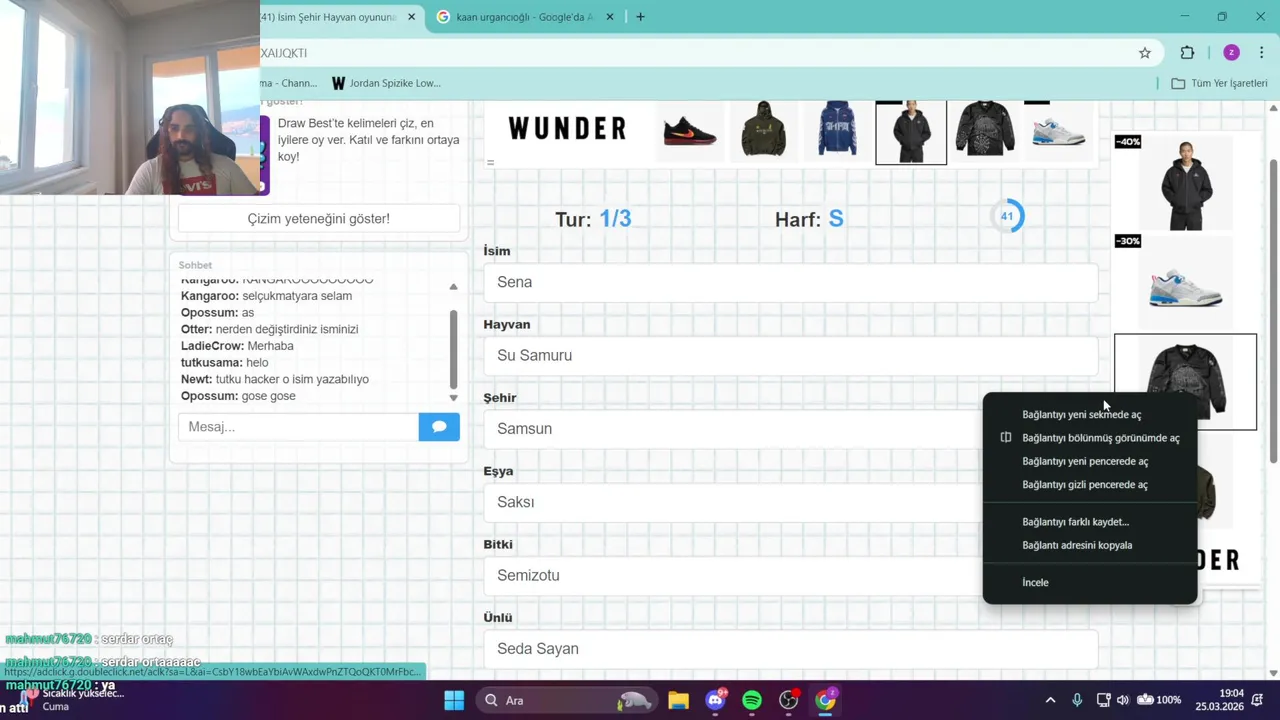Click WUNDER logo in top ad
Screen dimensions: 1280x720
tap(567, 128)
